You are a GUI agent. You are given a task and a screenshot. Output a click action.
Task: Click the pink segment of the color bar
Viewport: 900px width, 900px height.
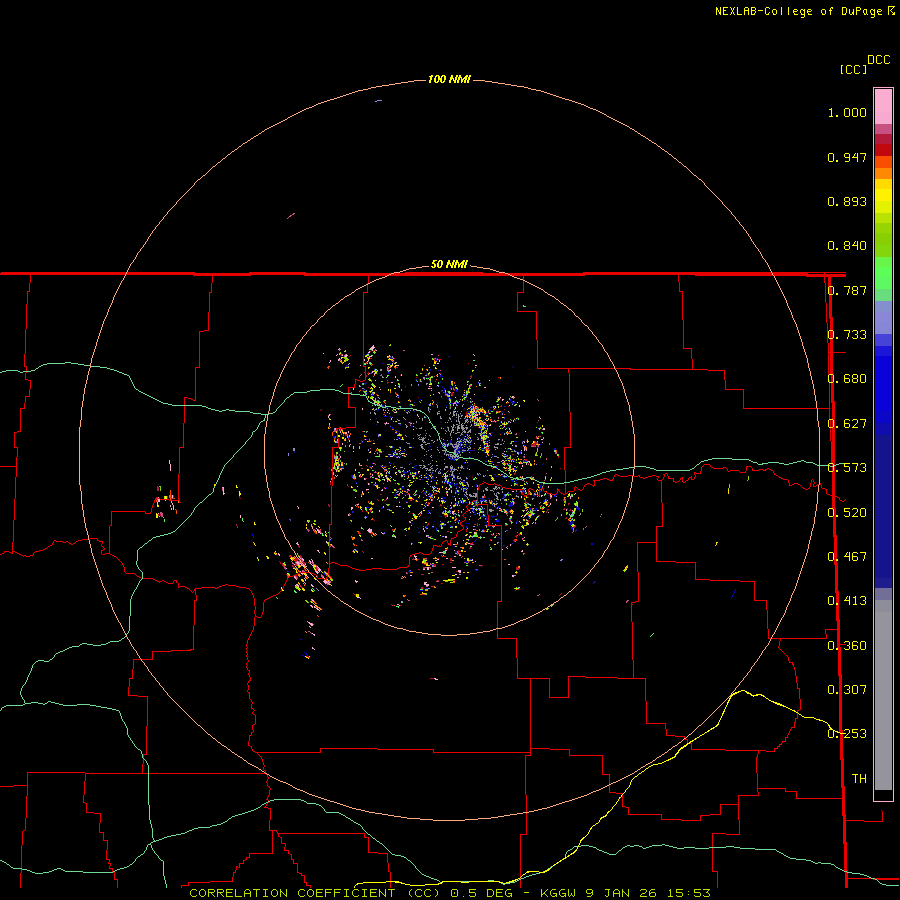coord(883,107)
